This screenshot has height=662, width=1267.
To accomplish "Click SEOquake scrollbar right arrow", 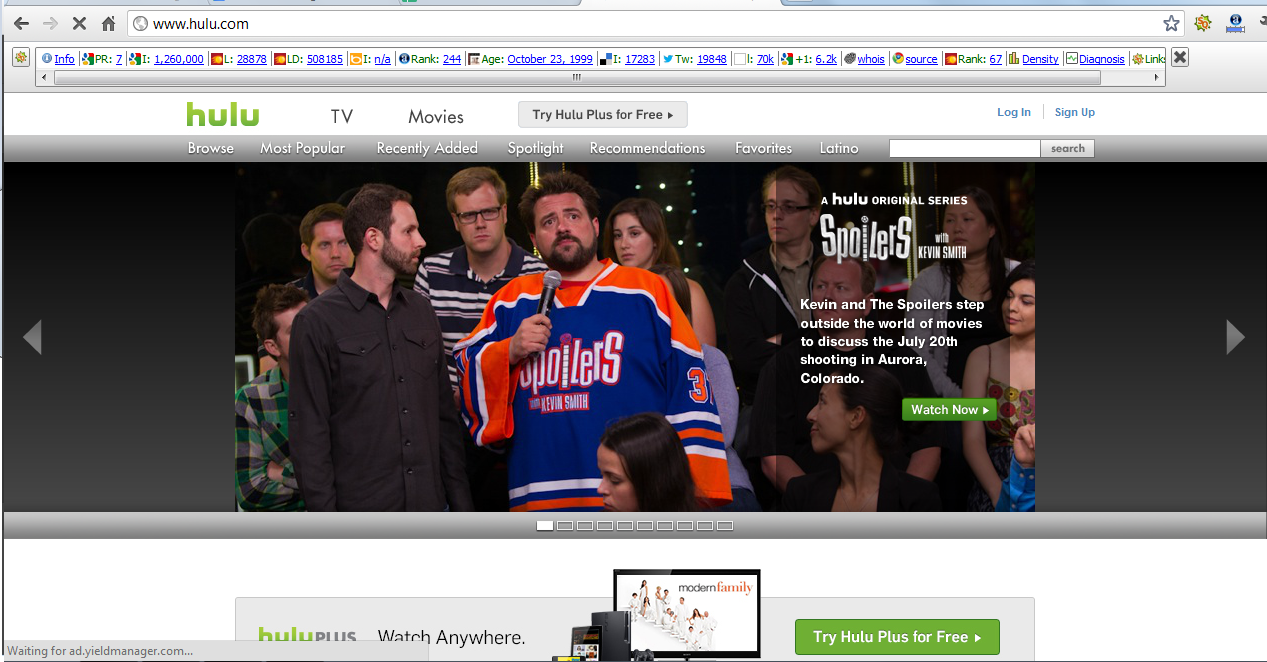I will point(1158,77).
